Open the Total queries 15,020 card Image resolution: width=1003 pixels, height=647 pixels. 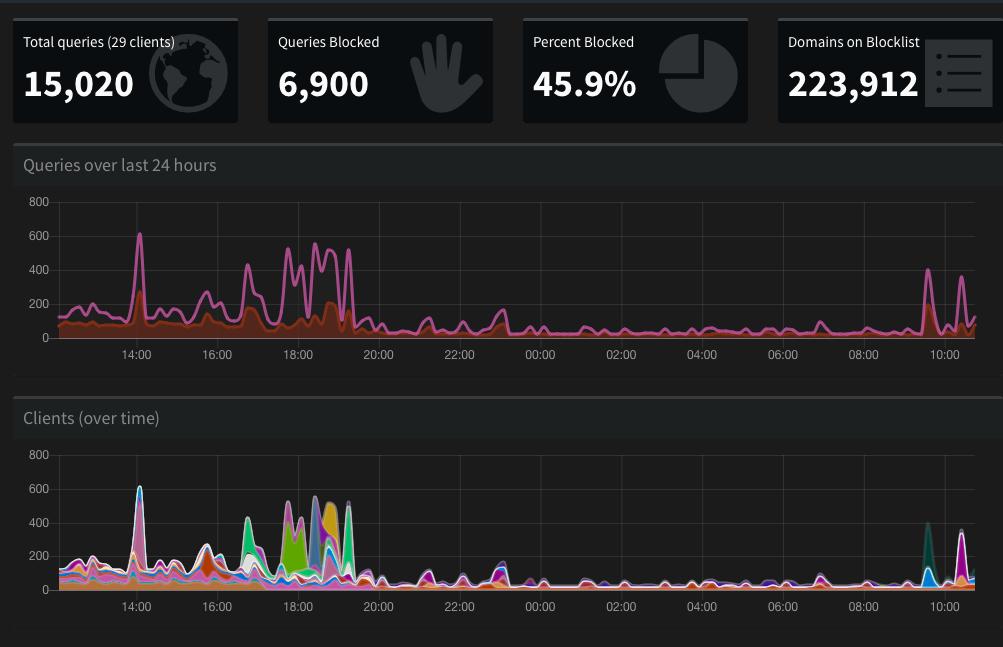pos(125,70)
